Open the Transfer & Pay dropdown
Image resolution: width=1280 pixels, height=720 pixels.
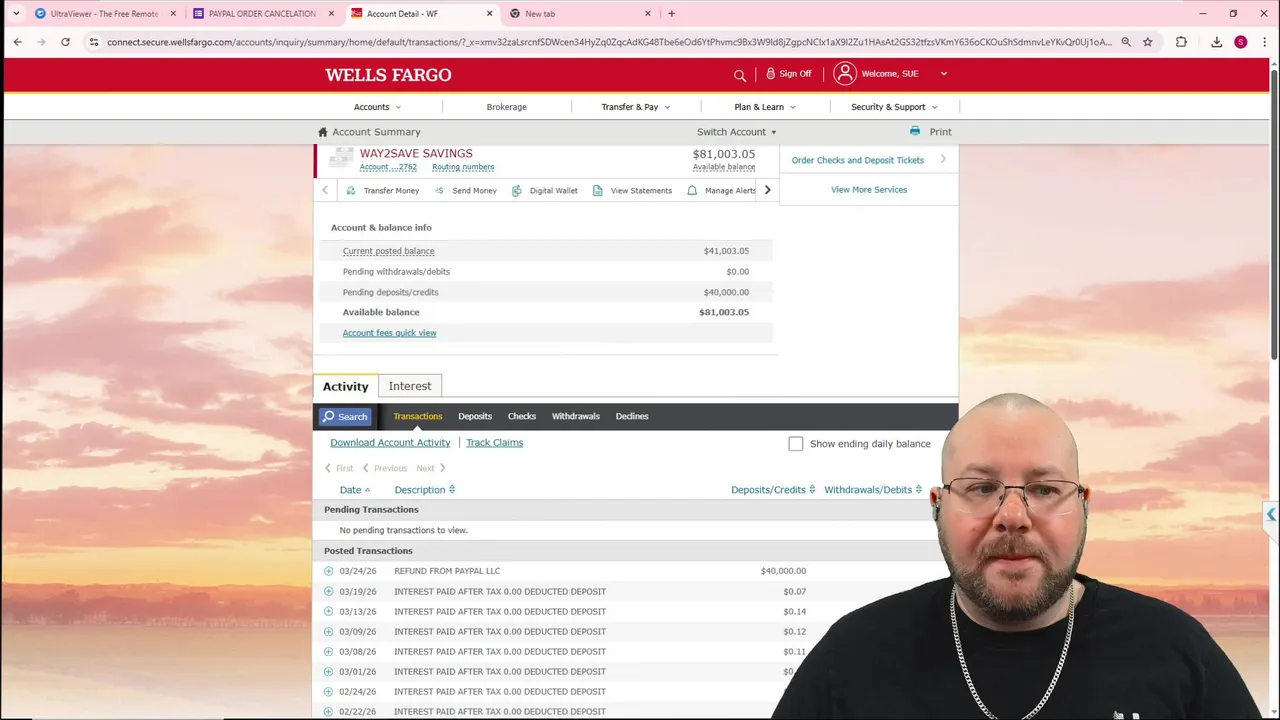tap(636, 107)
